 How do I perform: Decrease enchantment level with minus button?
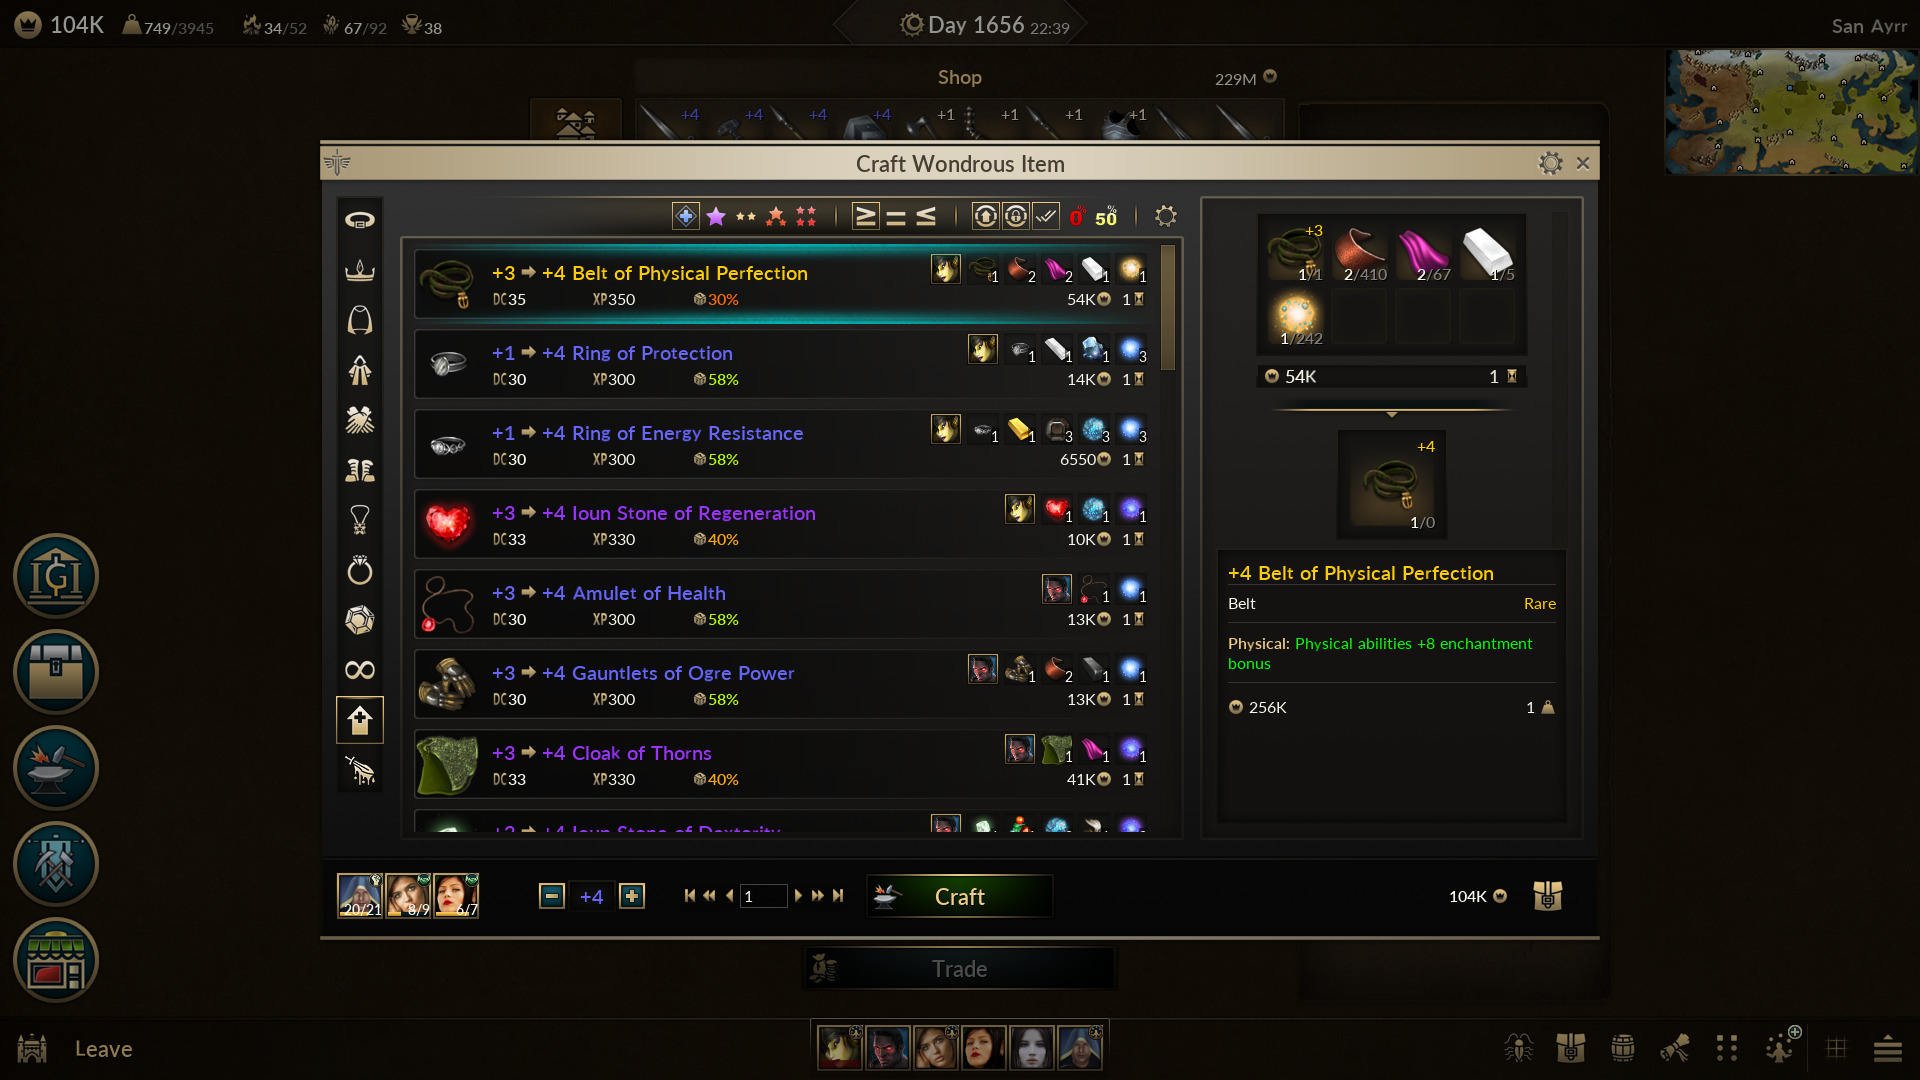pyautogui.click(x=552, y=896)
